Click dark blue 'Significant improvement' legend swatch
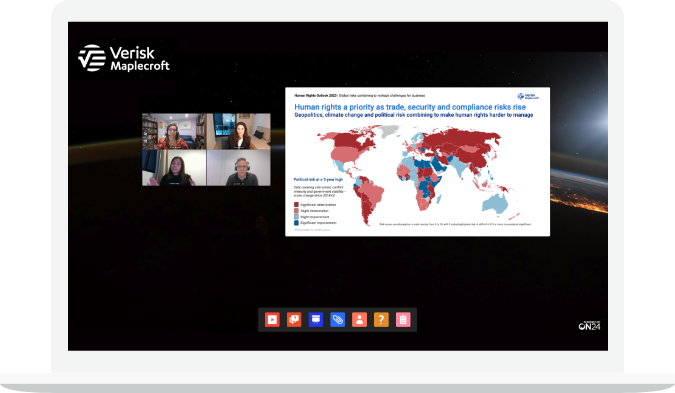This screenshot has height=393, width=675. pos(296,223)
